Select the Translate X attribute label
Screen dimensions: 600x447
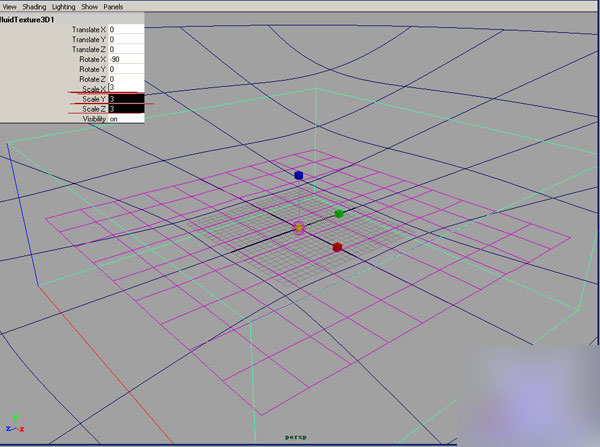[x=89, y=29]
